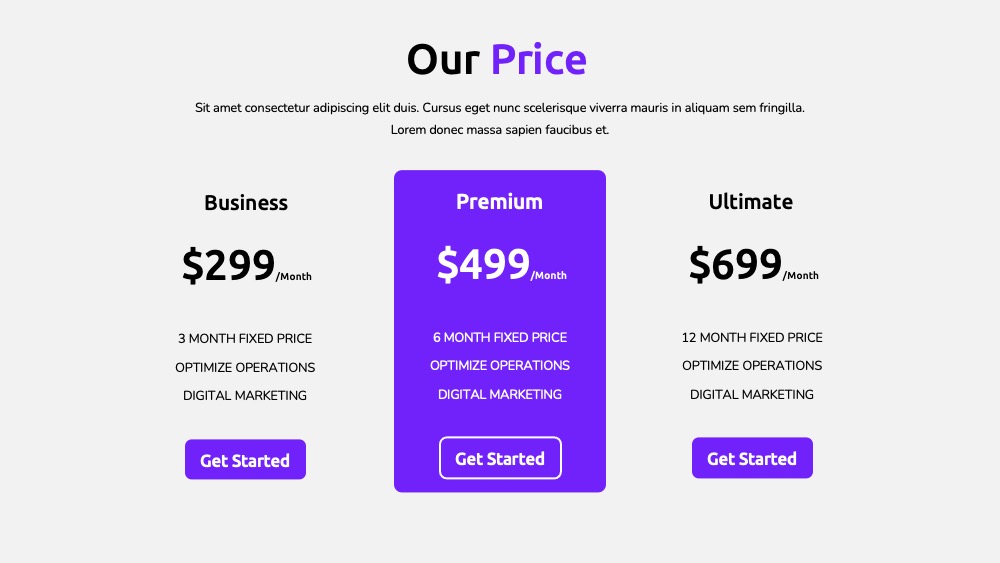Click 6 MONTH FIXED PRICE feature
The image size is (1000, 563).
click(x=500, y=337)
